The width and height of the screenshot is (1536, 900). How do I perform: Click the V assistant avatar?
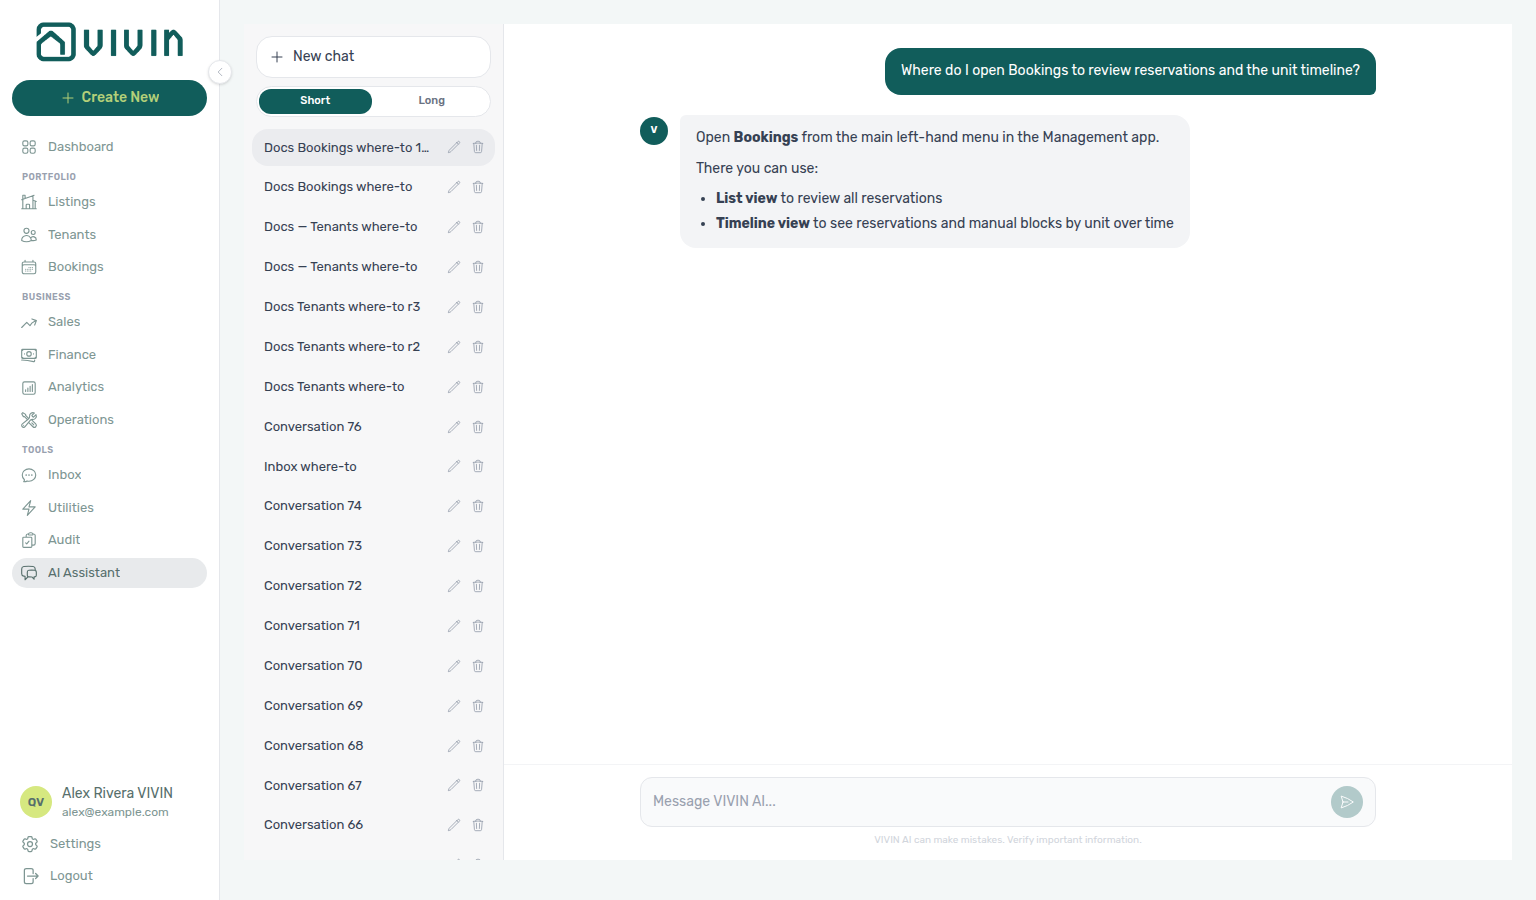click(x=654, y=131)
